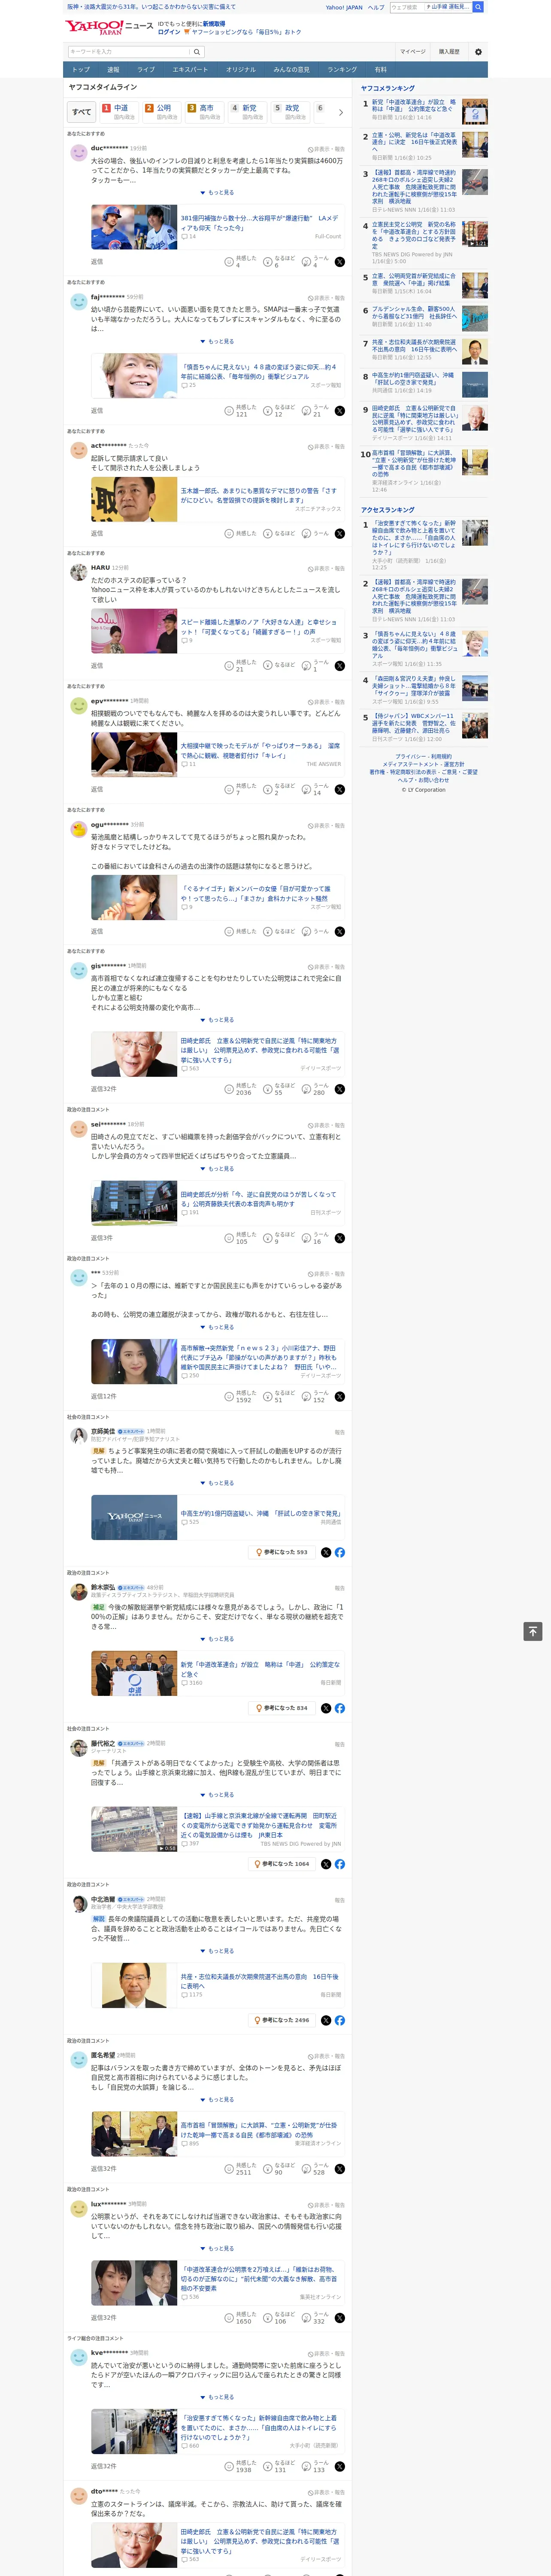
Task: Click the なるほど face icon with 55
Action: [x=268, y=1089]
